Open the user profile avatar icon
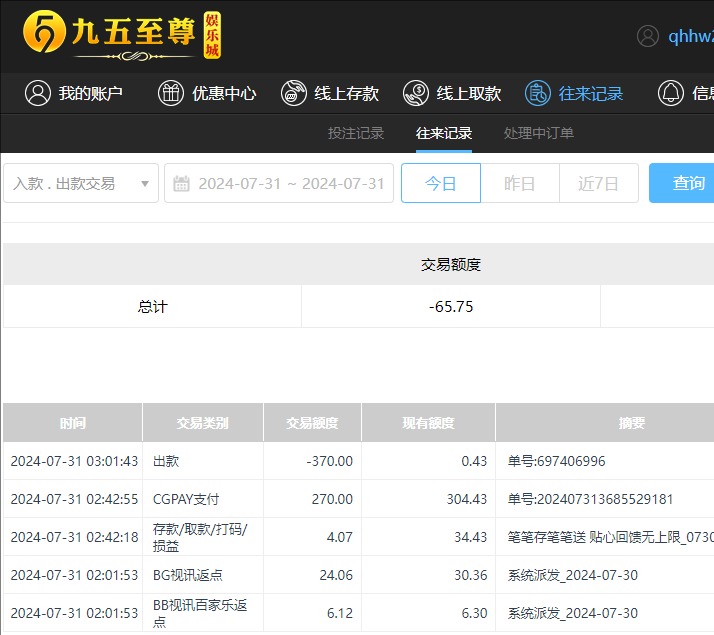This screenshot has width=714, height=635. pyautogui.click(x=648, y=36)
